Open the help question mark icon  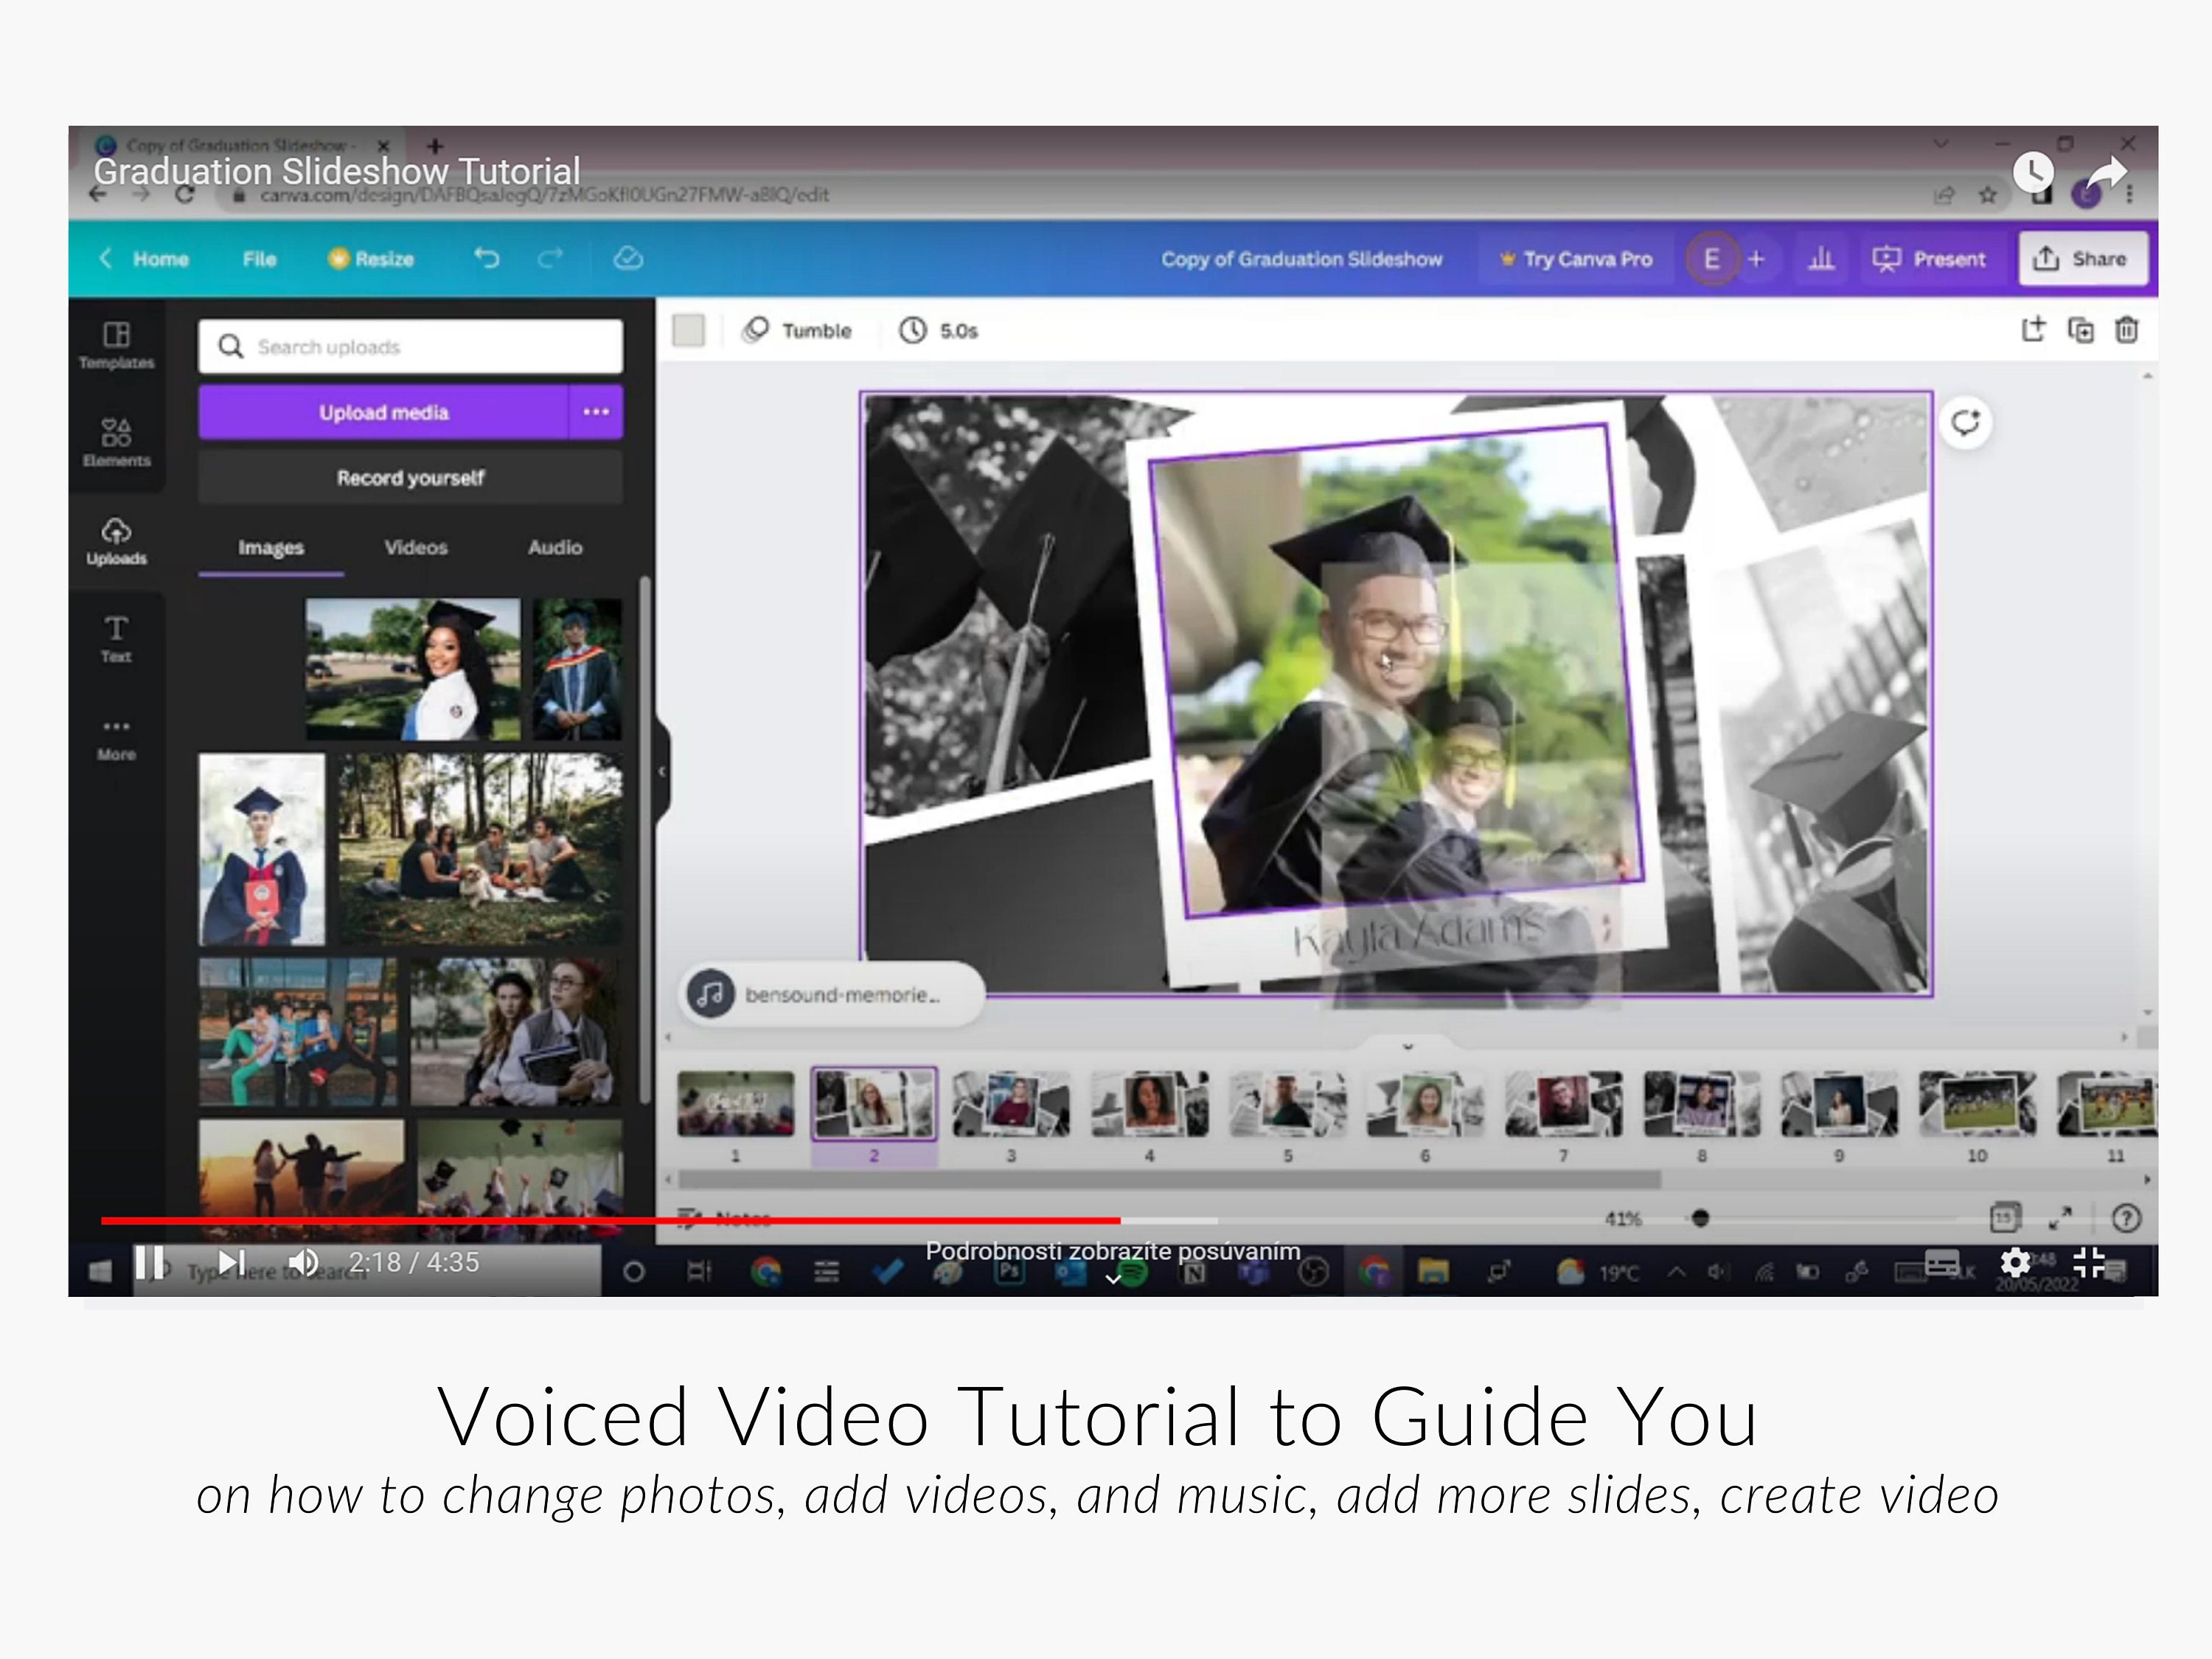[2126, 1218]
